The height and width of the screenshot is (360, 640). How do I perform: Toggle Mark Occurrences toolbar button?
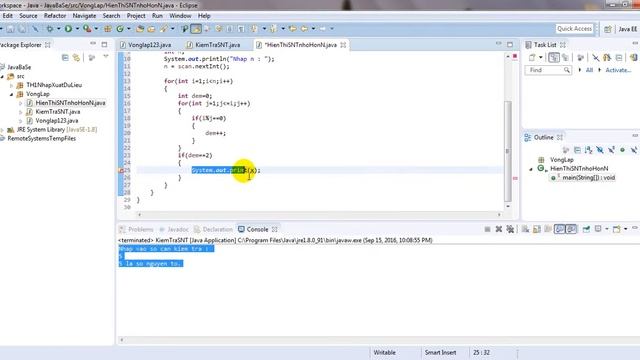click(196, 29)
